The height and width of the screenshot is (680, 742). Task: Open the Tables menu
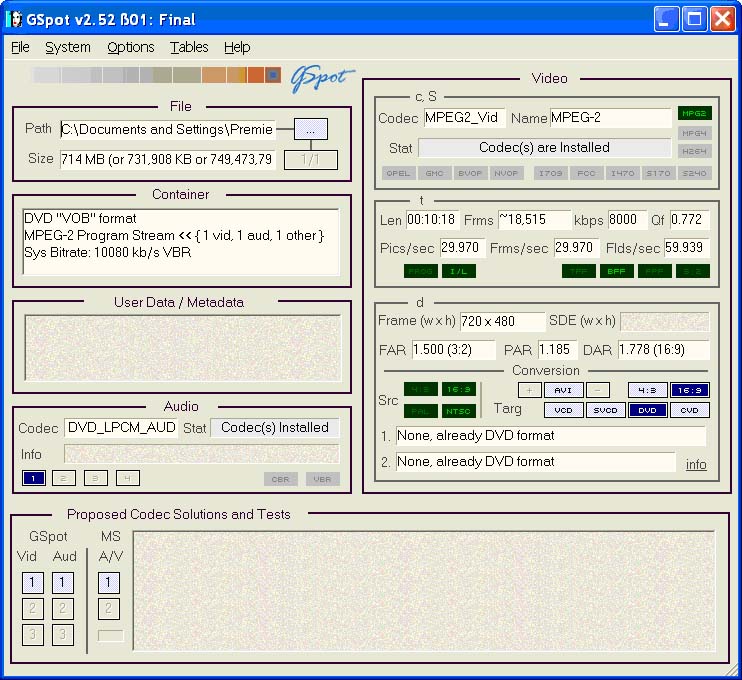[189, 47]
